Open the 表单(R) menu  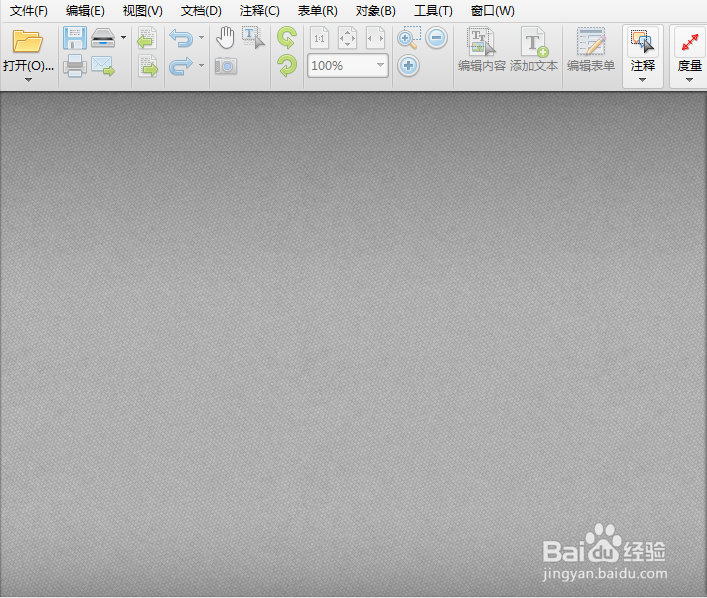pyautogui.click(x=318, y=11)
